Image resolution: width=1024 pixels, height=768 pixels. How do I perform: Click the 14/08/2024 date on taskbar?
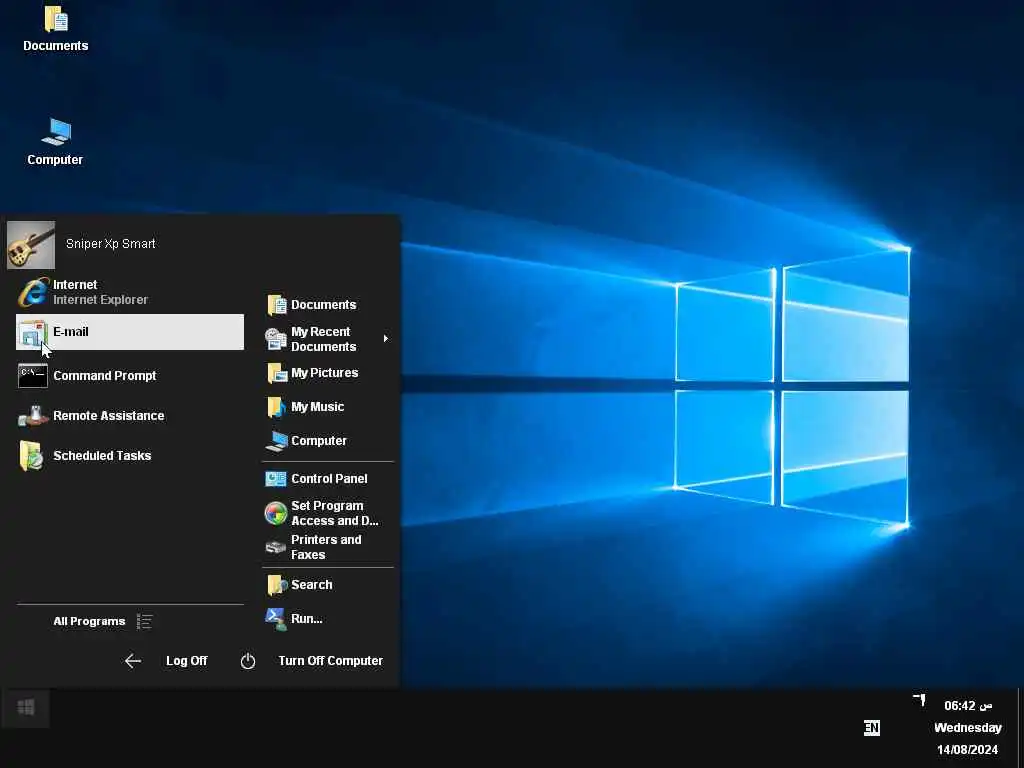point(967,749)
